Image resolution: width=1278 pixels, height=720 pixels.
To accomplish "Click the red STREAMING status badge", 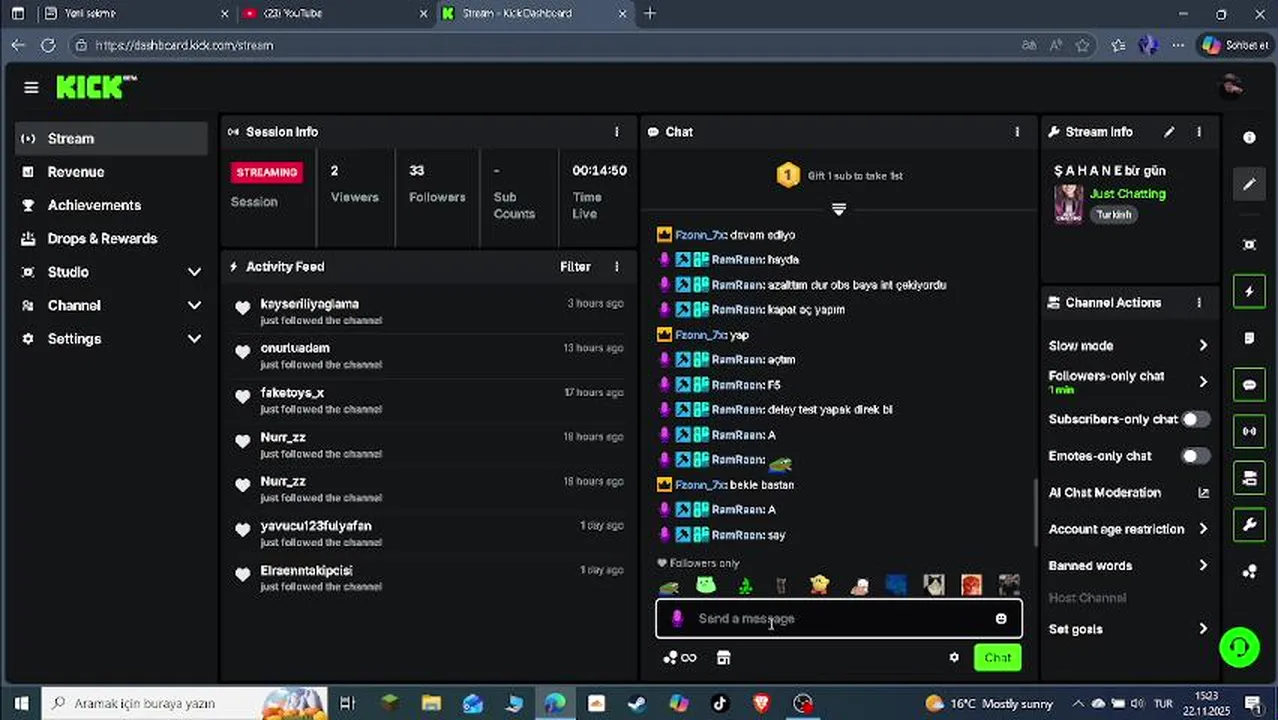I will click(x=266, y=172).
